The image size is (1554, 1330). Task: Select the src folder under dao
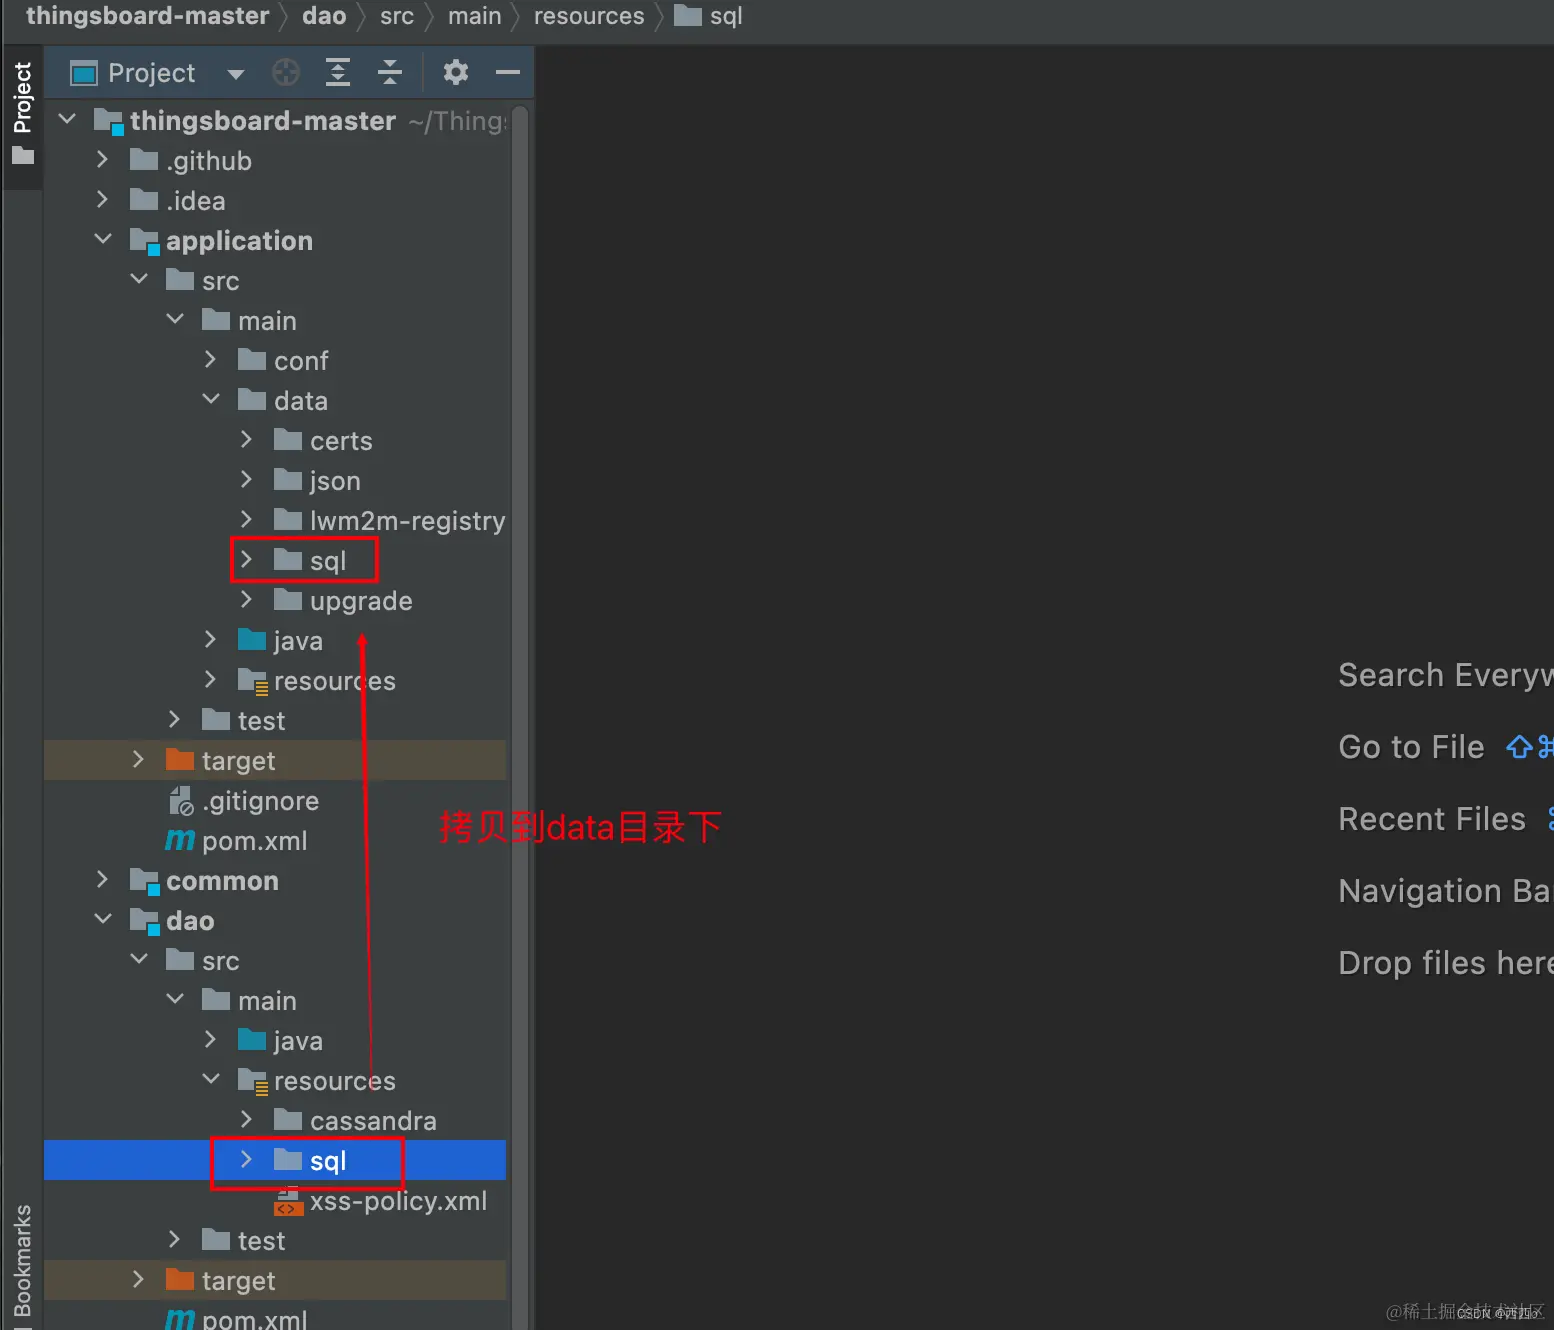point(203,960)
